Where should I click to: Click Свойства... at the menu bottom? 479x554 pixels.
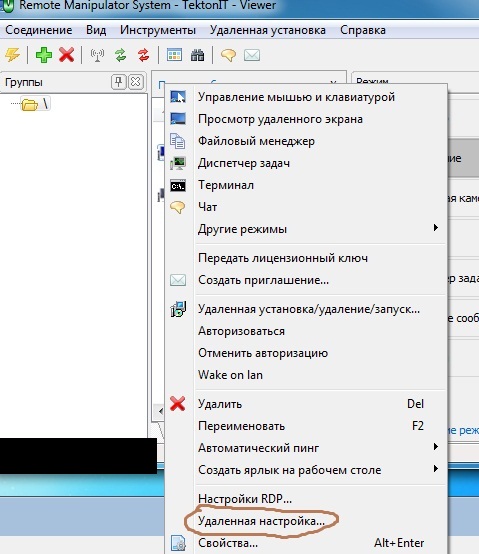point(228,543)
